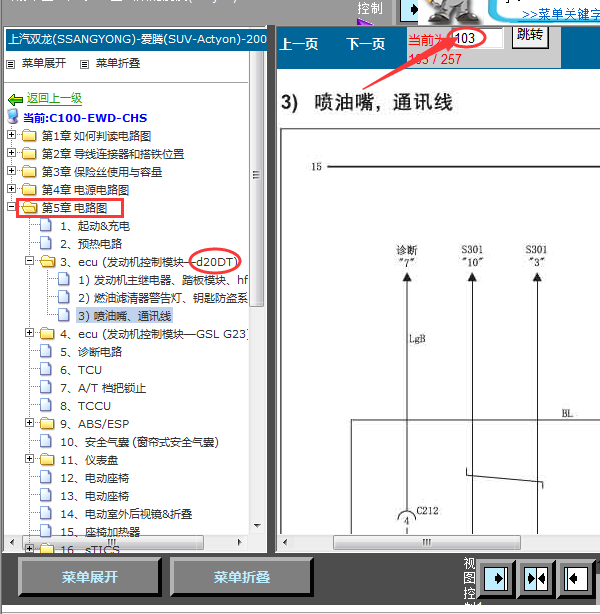This screenshot has width=600, height=614.
Task: Open 10、安全气囊 page
Action: click(139, 442)
